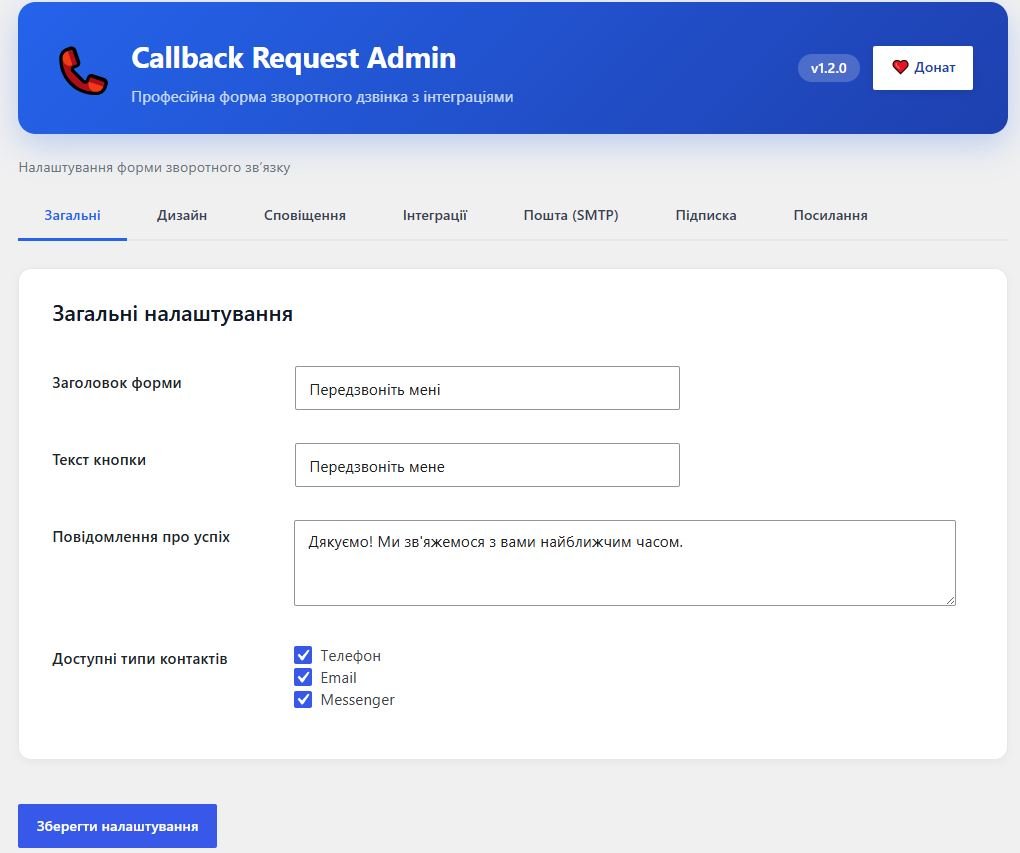Select the Інтеграції tab
Viewport: 1020px width, 853px height.
tap(435, 215)
